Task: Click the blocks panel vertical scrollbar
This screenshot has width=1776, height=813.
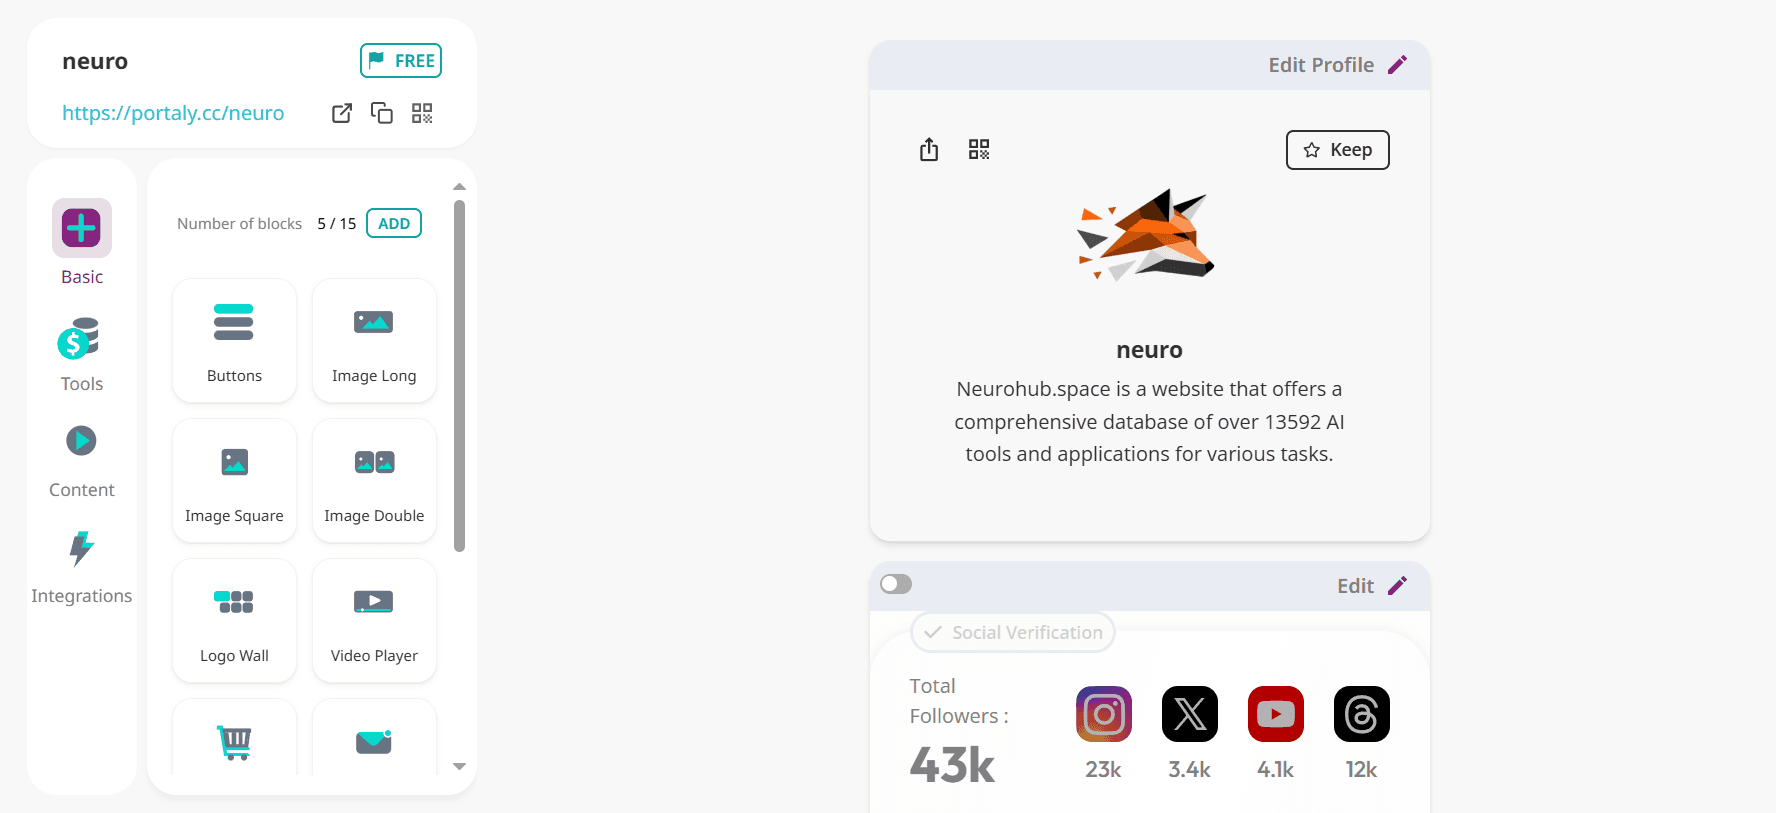Action: tap(460, 376)
